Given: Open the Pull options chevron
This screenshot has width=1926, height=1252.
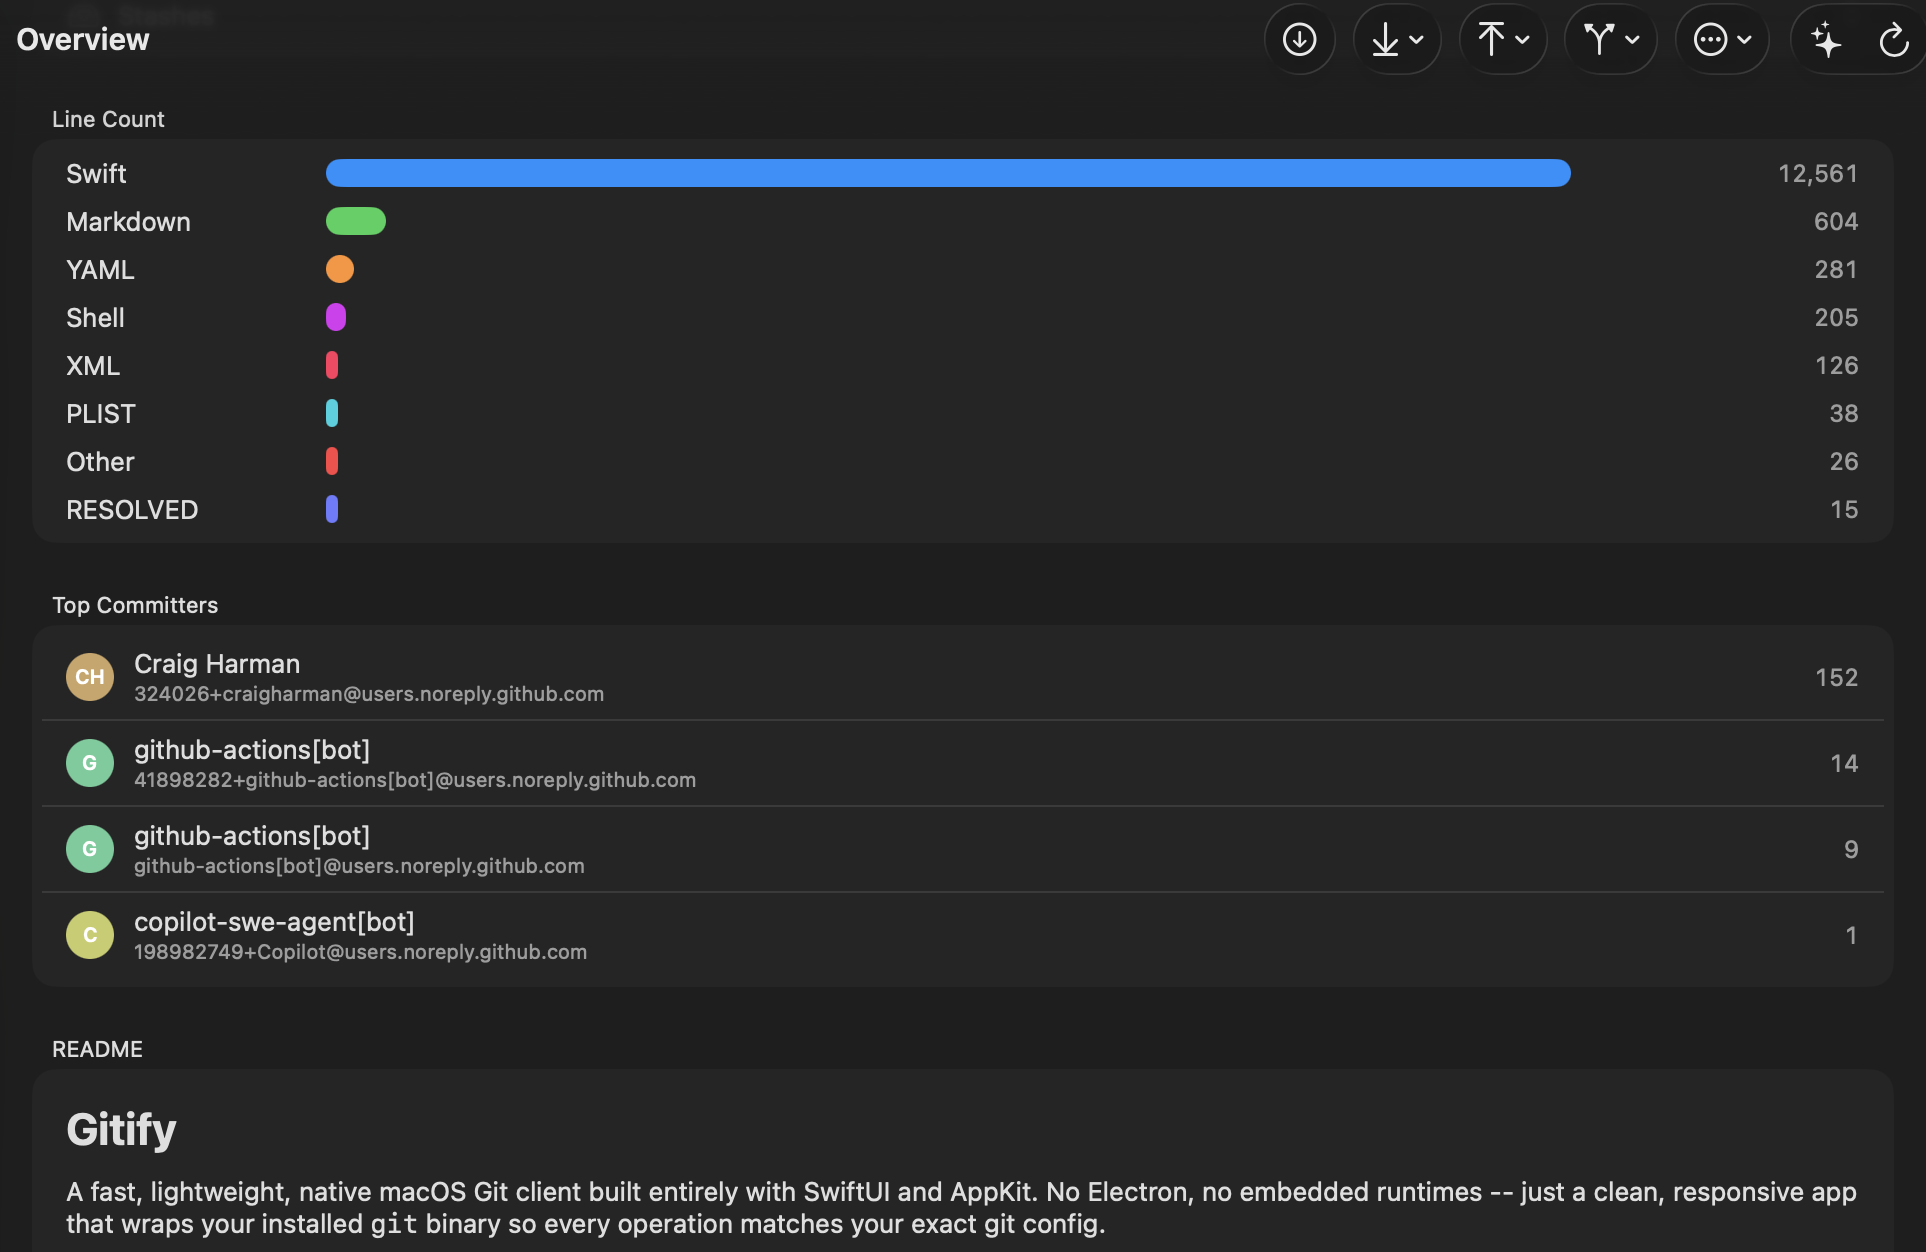Looking at the screenshot, I should tap(1416, 40).
